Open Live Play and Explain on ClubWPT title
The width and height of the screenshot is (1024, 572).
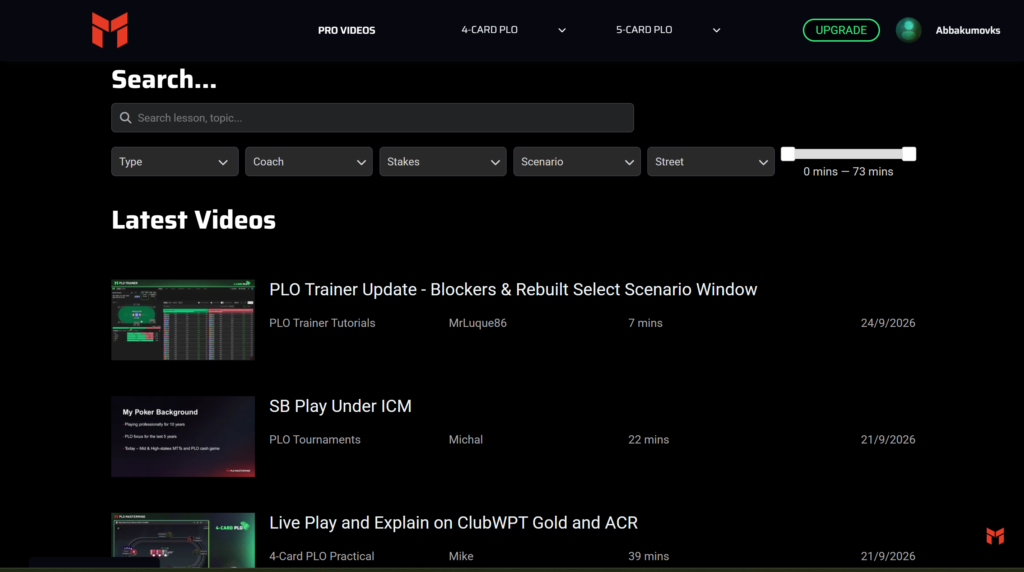click(x=453, y=523)
